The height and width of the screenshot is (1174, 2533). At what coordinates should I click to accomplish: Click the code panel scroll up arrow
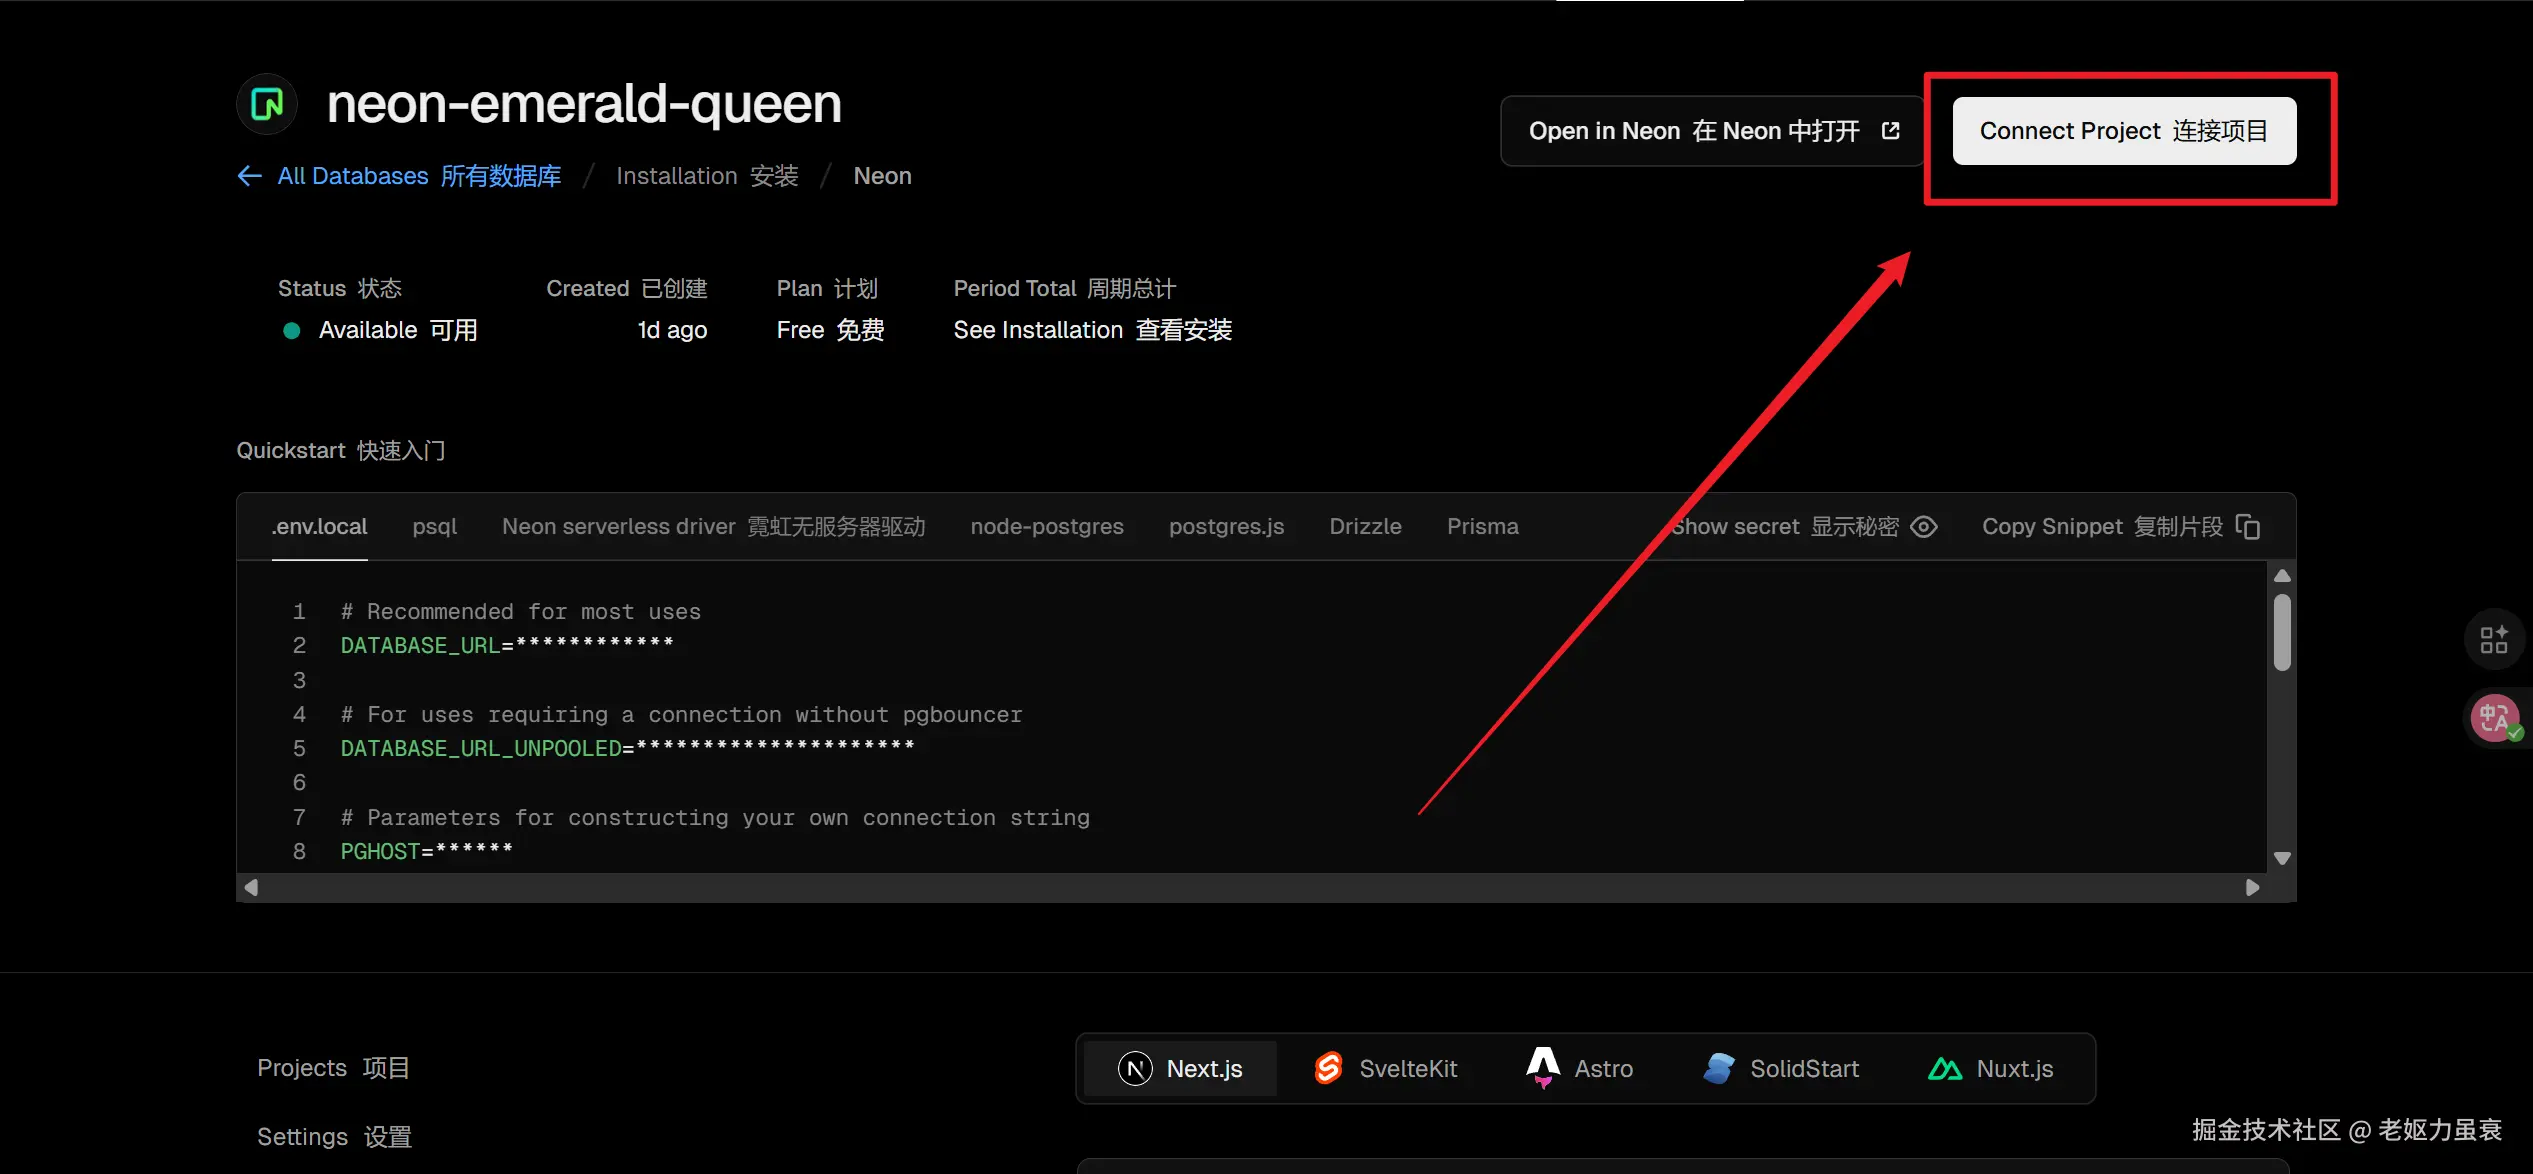2282,576
